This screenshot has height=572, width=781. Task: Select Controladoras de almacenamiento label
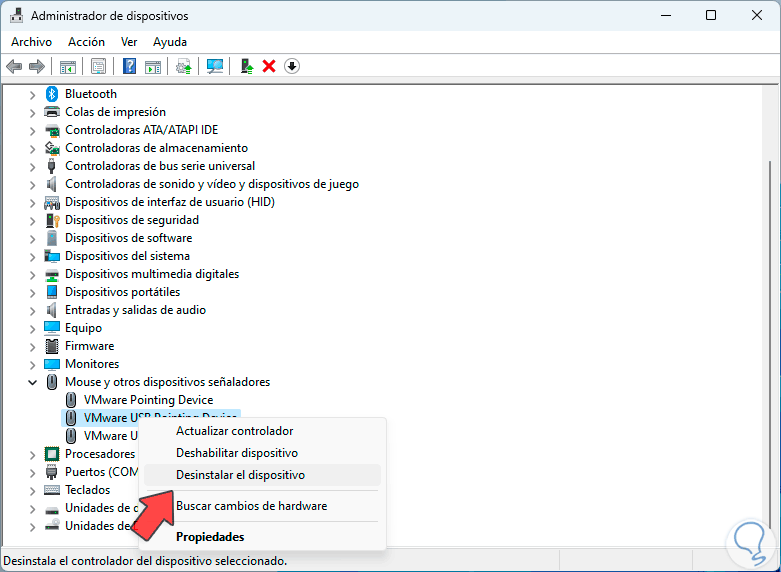coord(156,148)
